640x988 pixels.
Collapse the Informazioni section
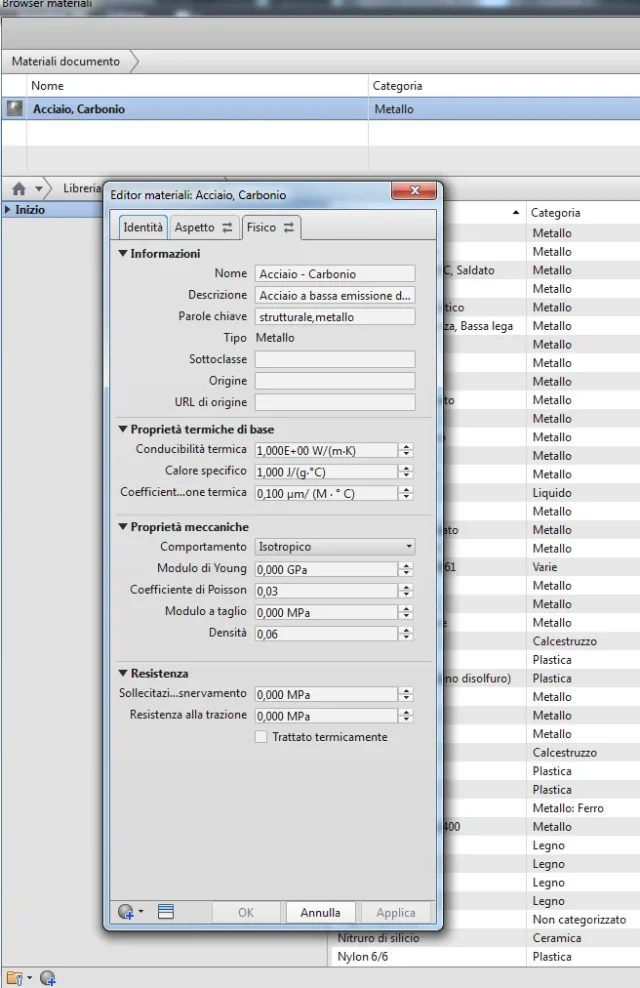click(x=123, y=253)
